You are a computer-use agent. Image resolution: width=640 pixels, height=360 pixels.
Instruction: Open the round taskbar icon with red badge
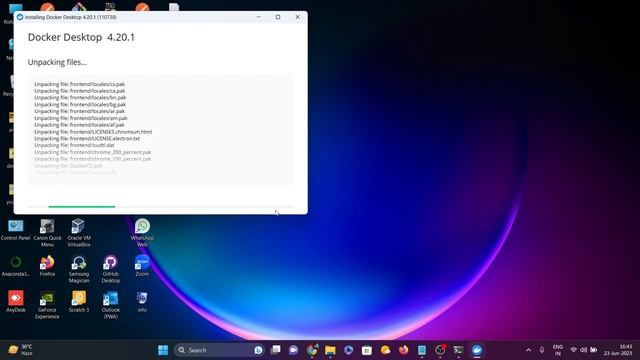point(440,350)
